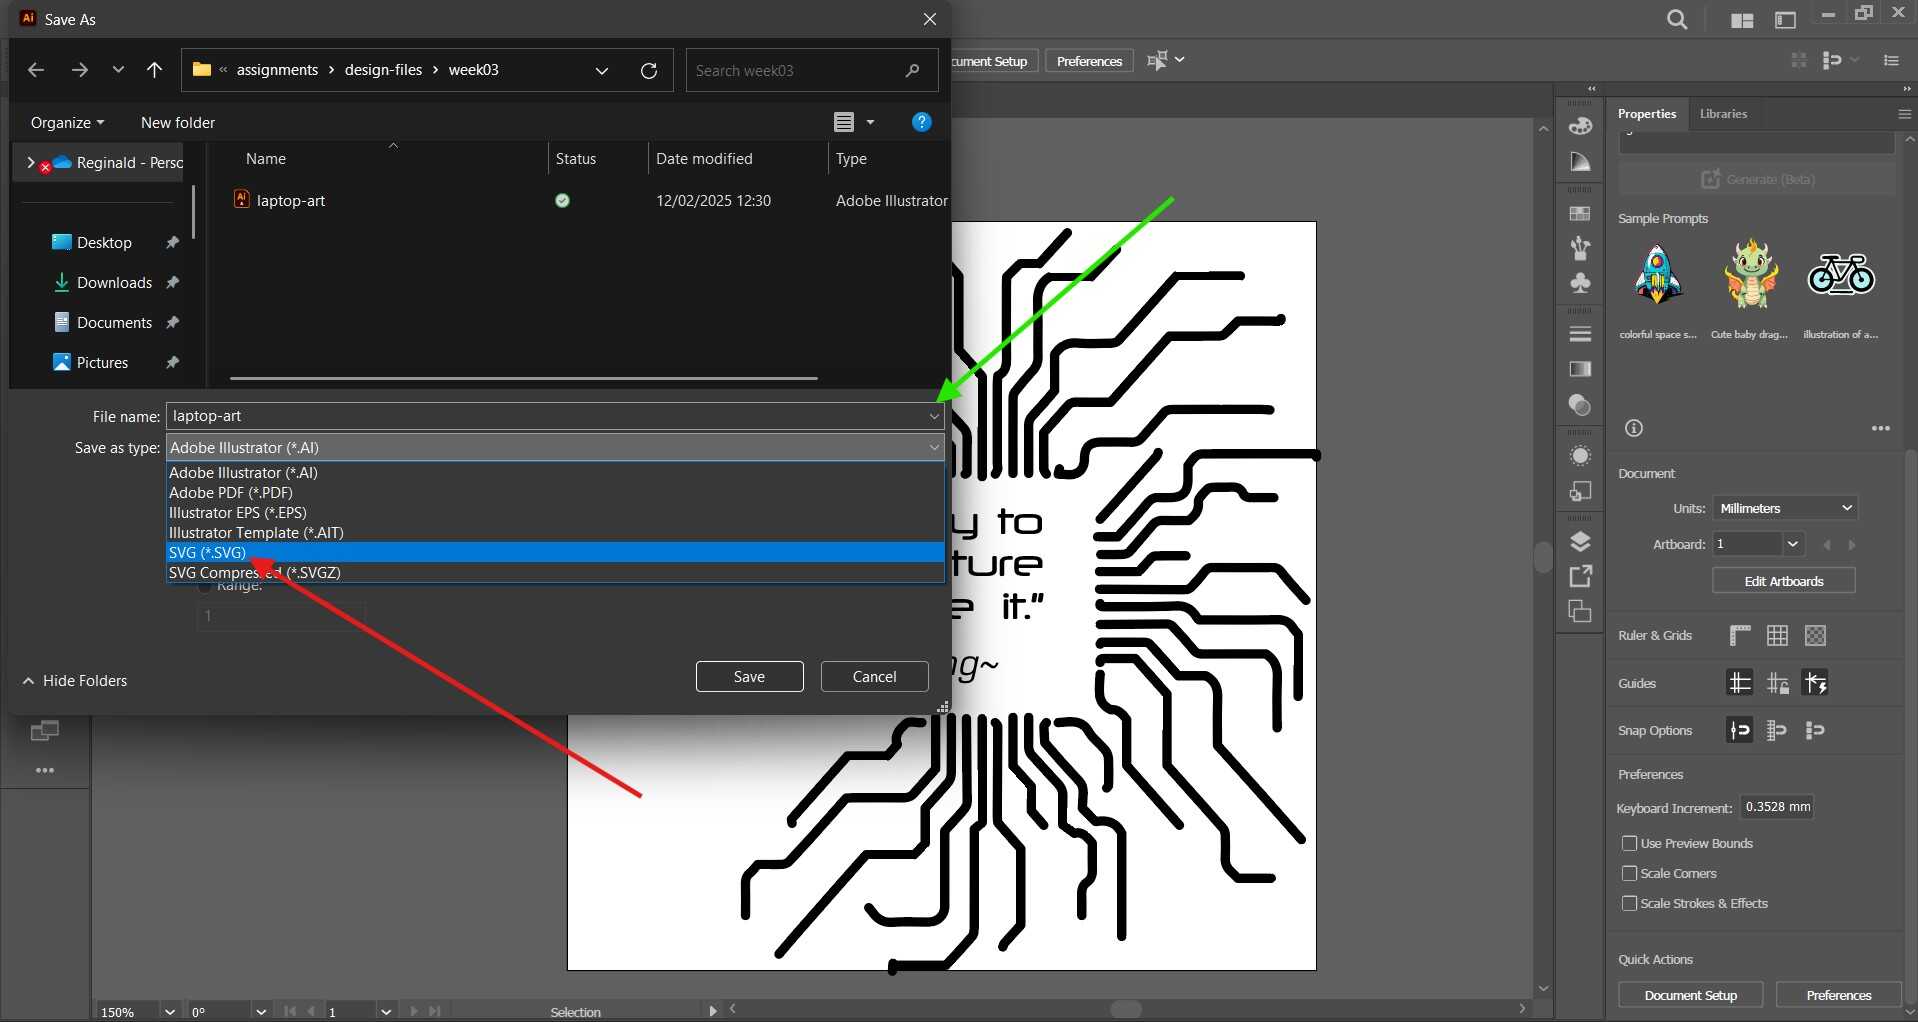Open the Gradient panel icon
This screenshot has height=1022, width=1918.
click(1580, 369)
